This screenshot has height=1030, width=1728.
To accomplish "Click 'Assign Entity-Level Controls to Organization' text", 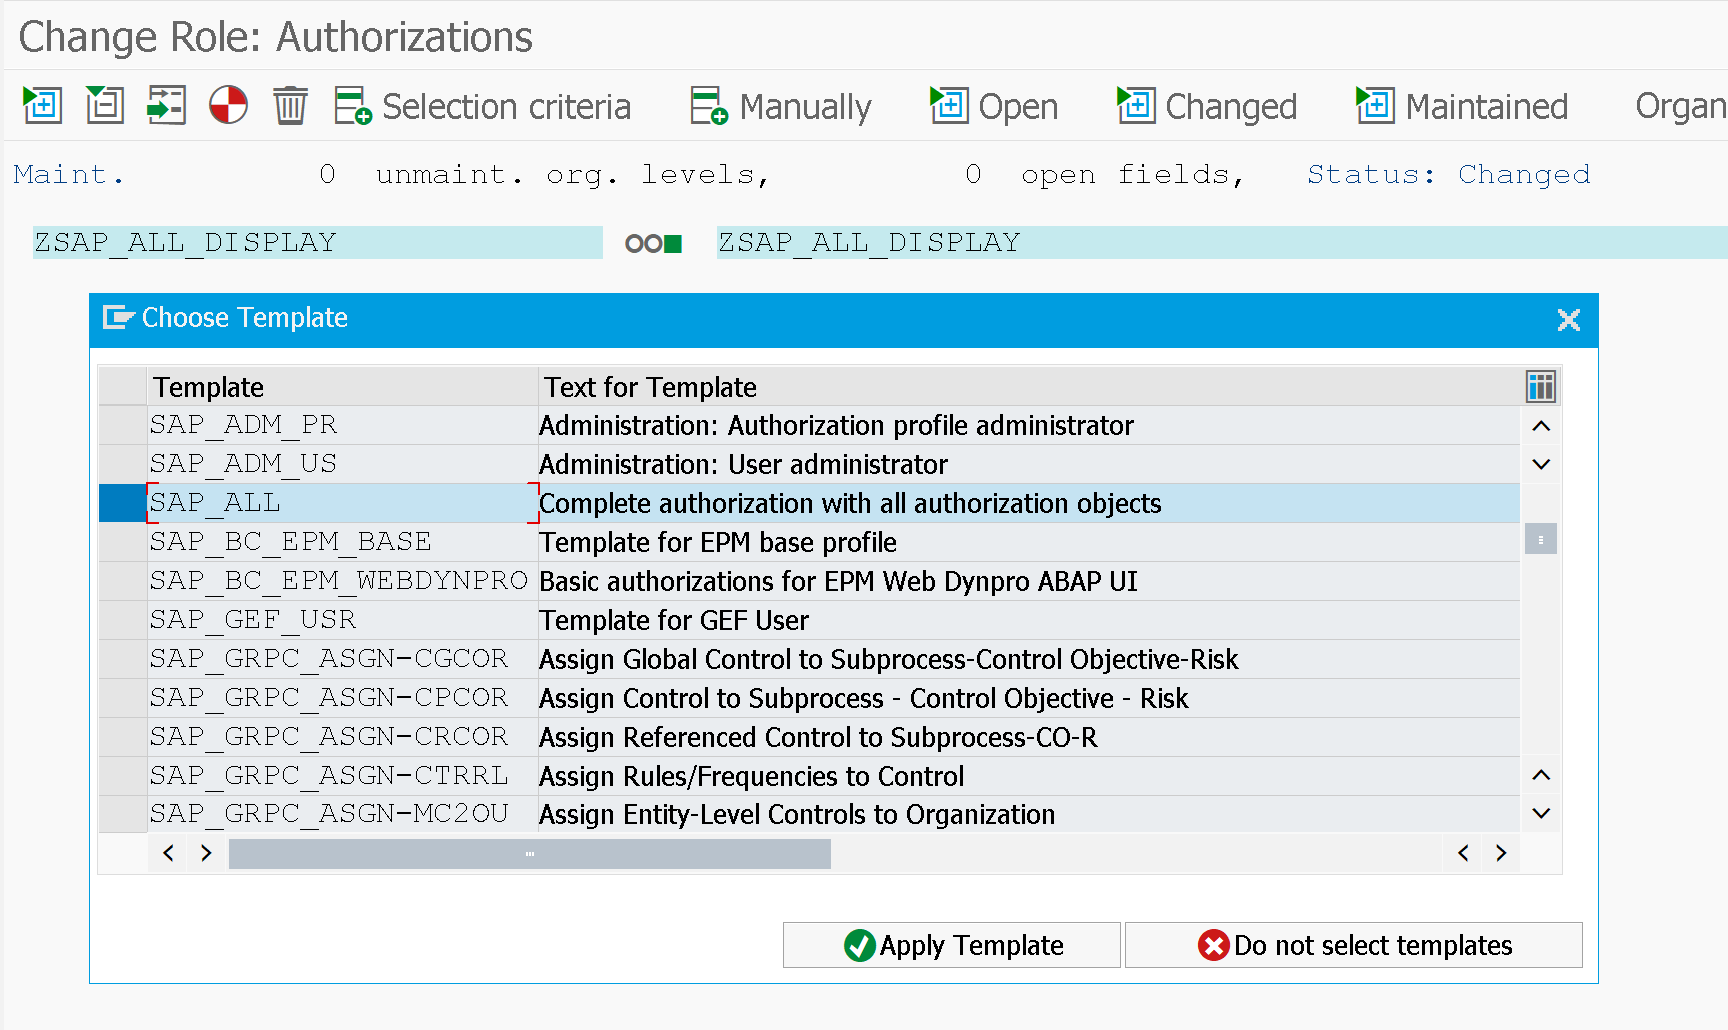I will click(x=797, y=814).
